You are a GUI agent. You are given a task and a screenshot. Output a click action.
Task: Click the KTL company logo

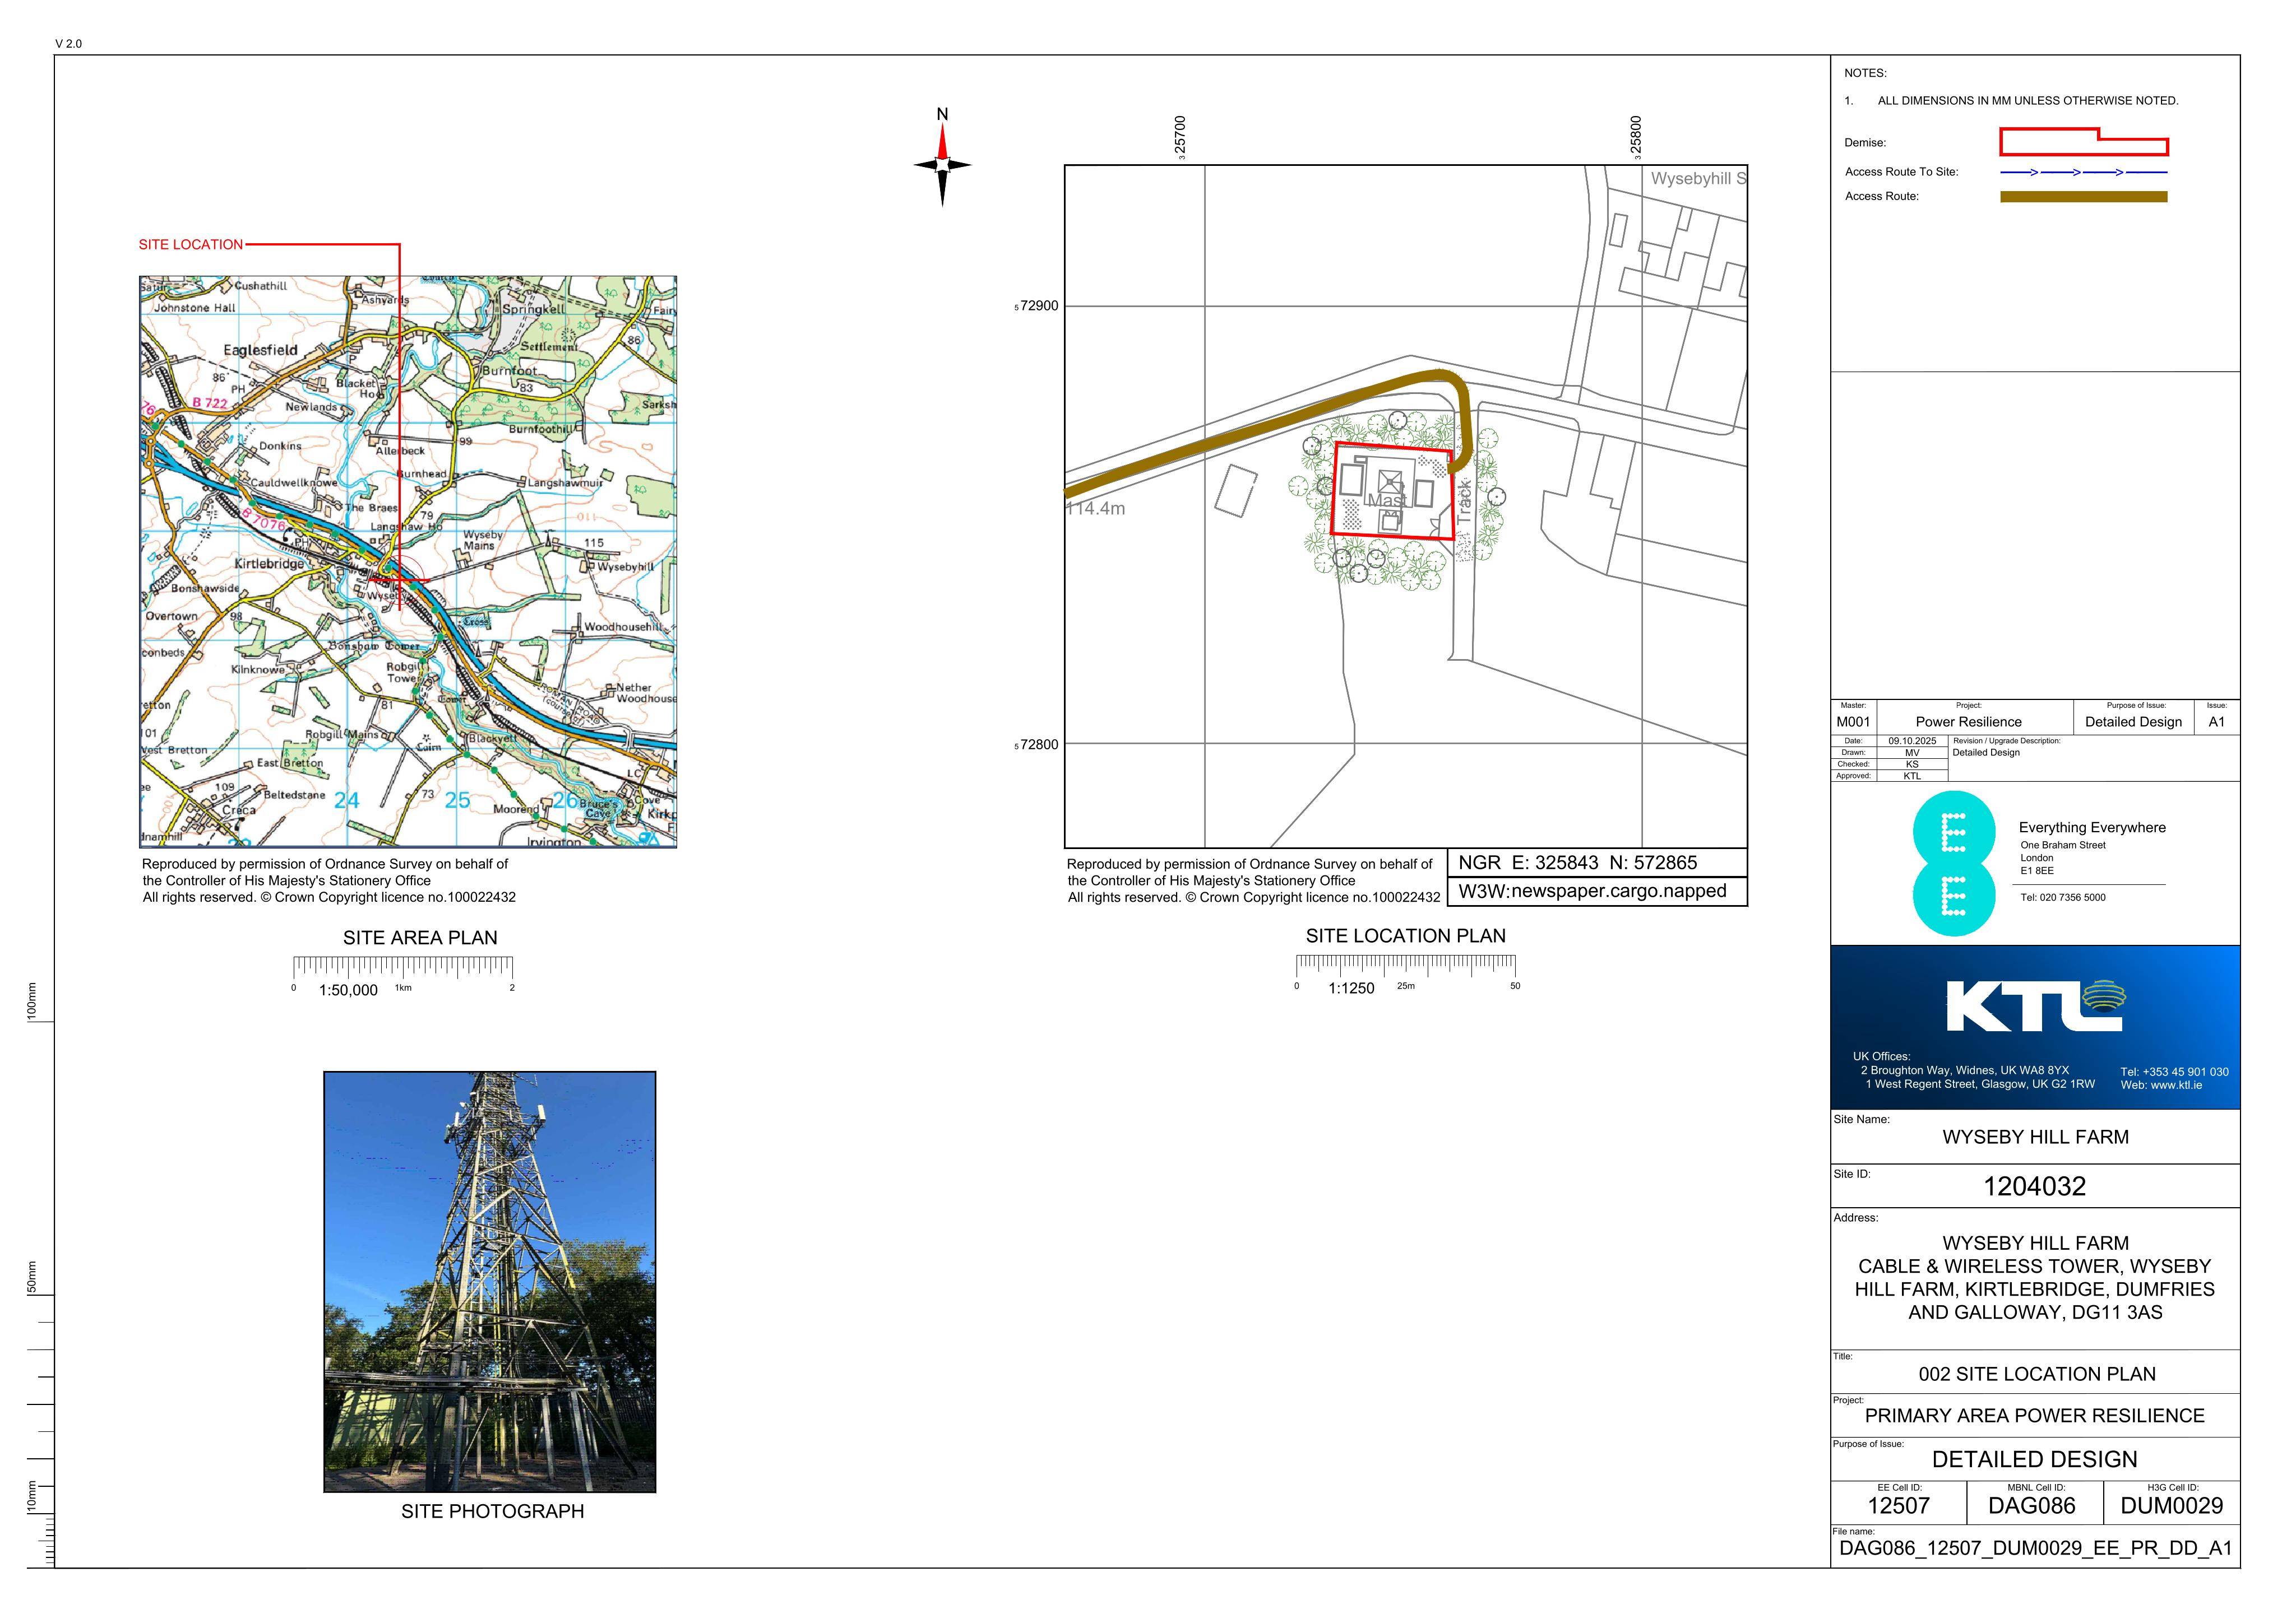[2035, 1006]
